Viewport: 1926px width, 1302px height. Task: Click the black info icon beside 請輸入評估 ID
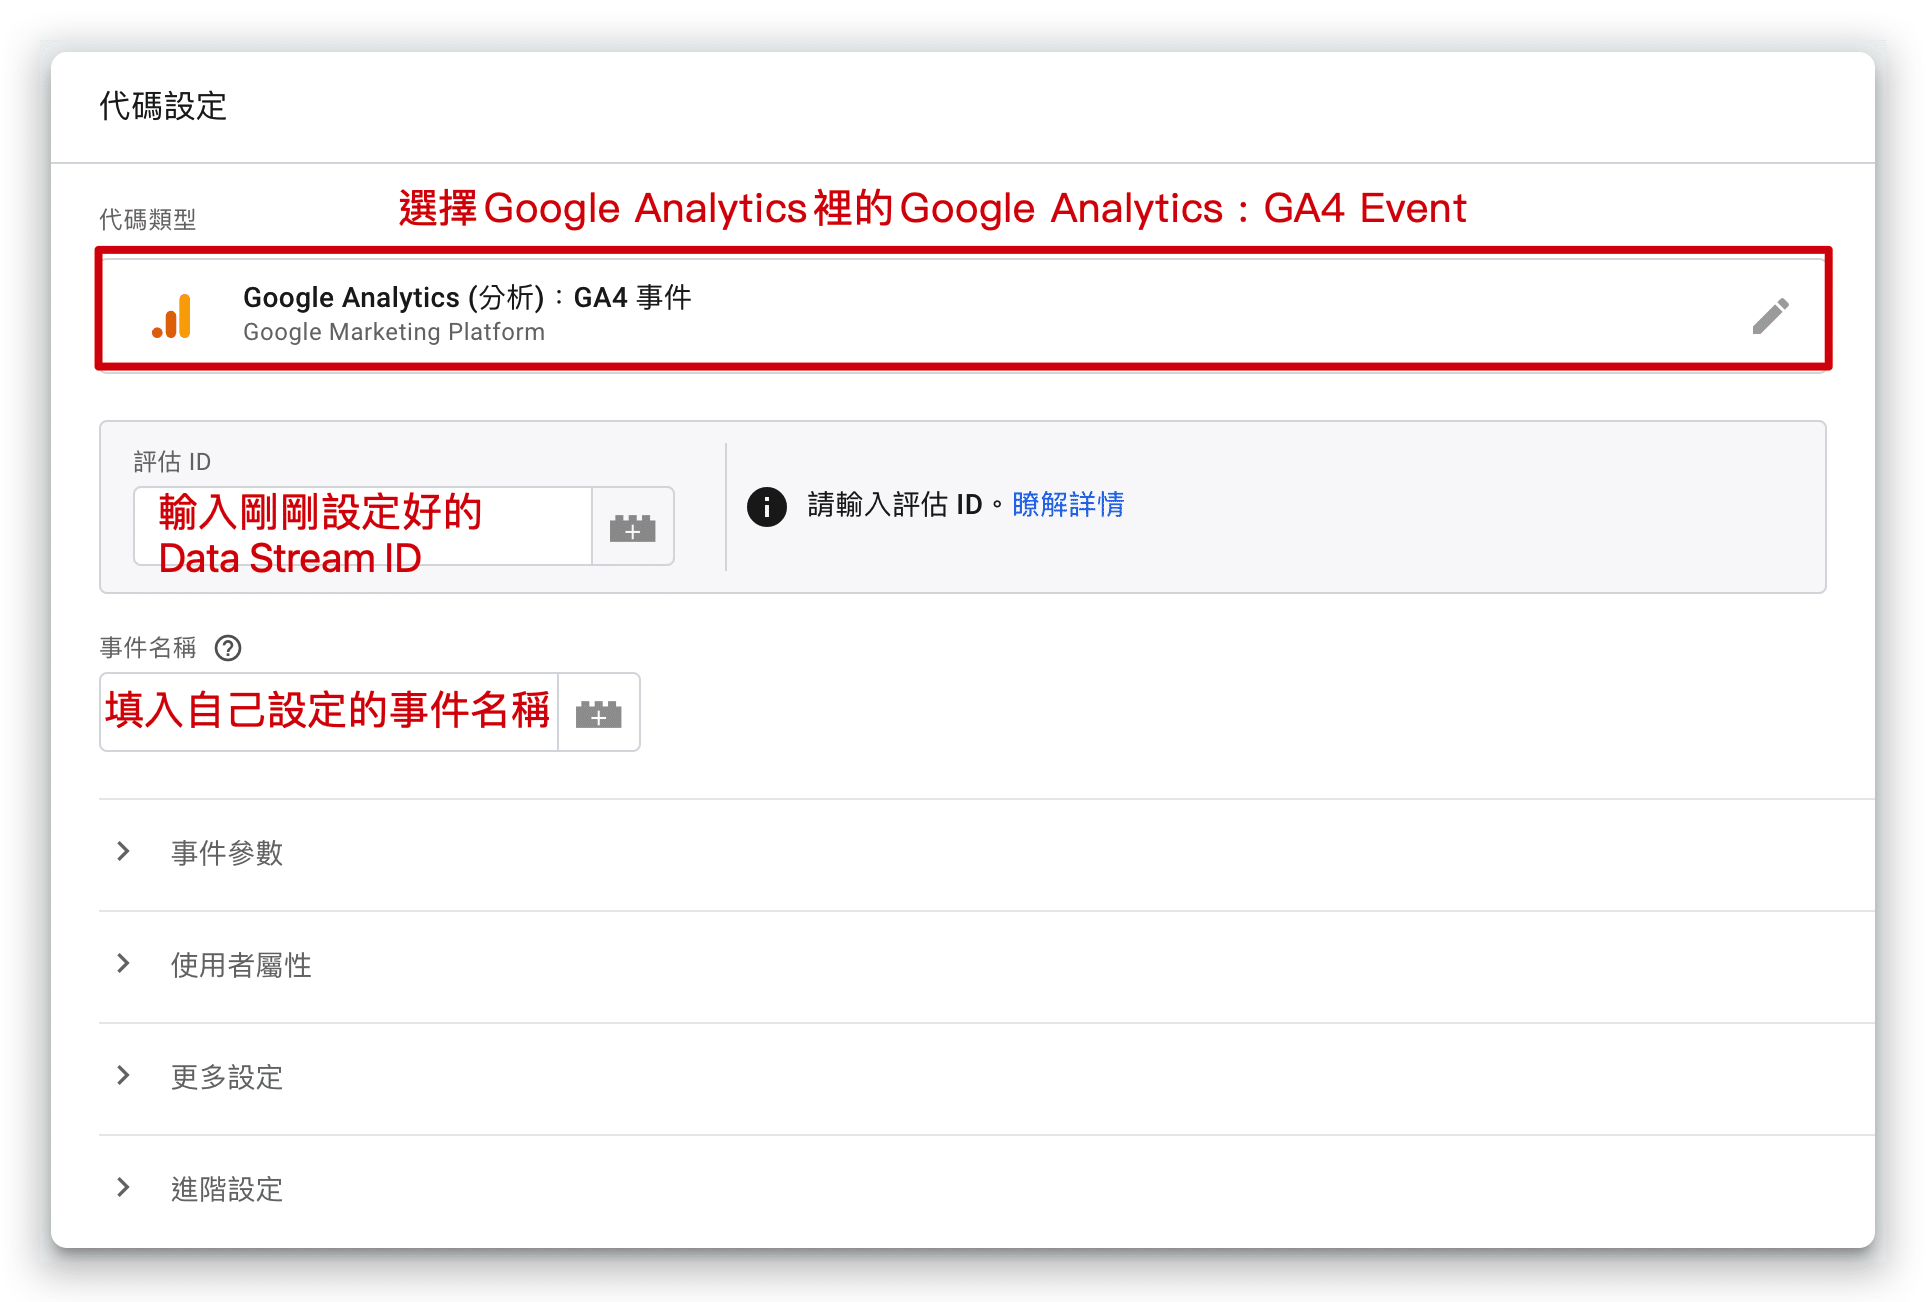[x=766, y=506]
